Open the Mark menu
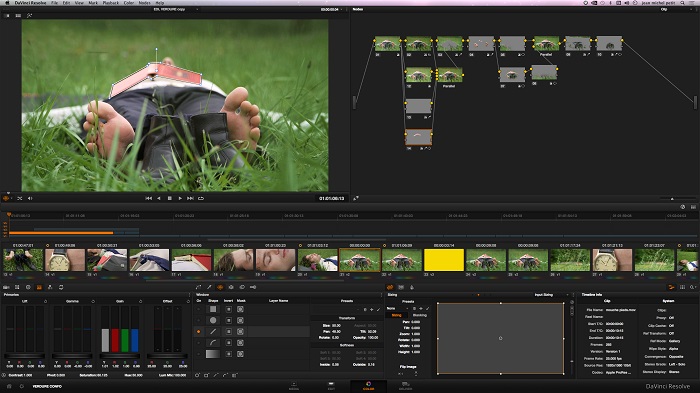 click(x=93, y=3)
